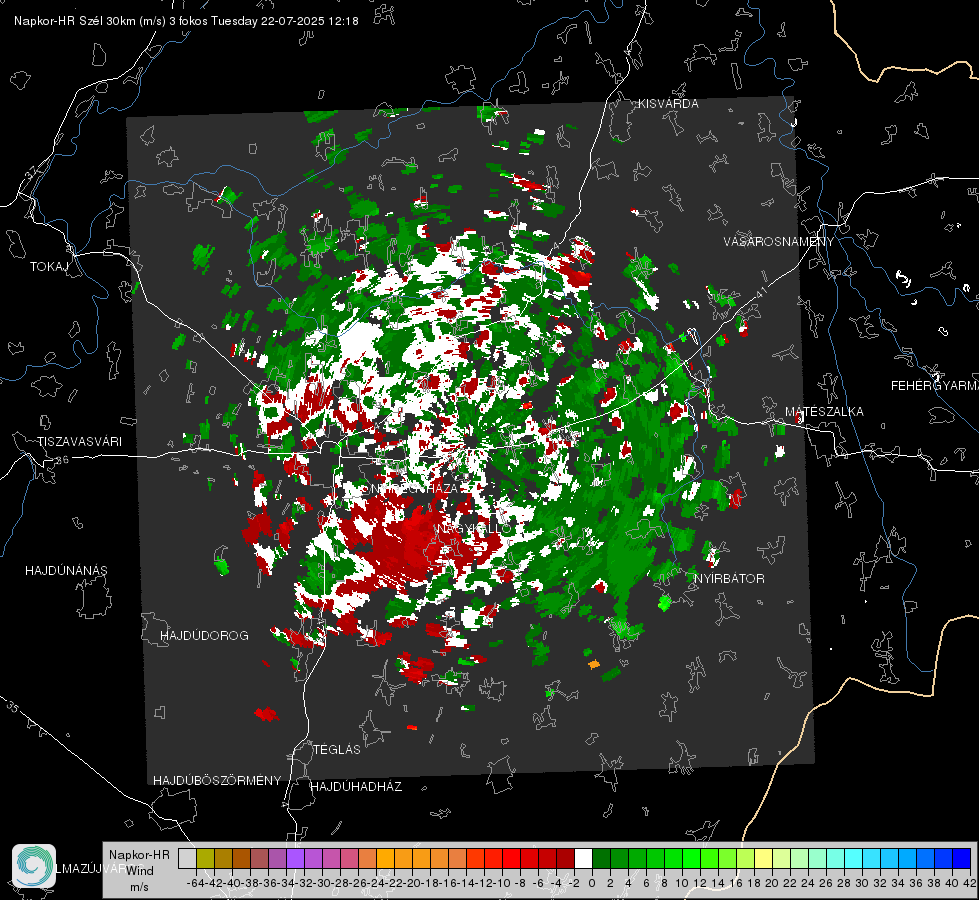Screen dimensions: 979x900
Task: Click the VÁSÁROSNAMÉNY city label
Action: (x=779, y=242)
